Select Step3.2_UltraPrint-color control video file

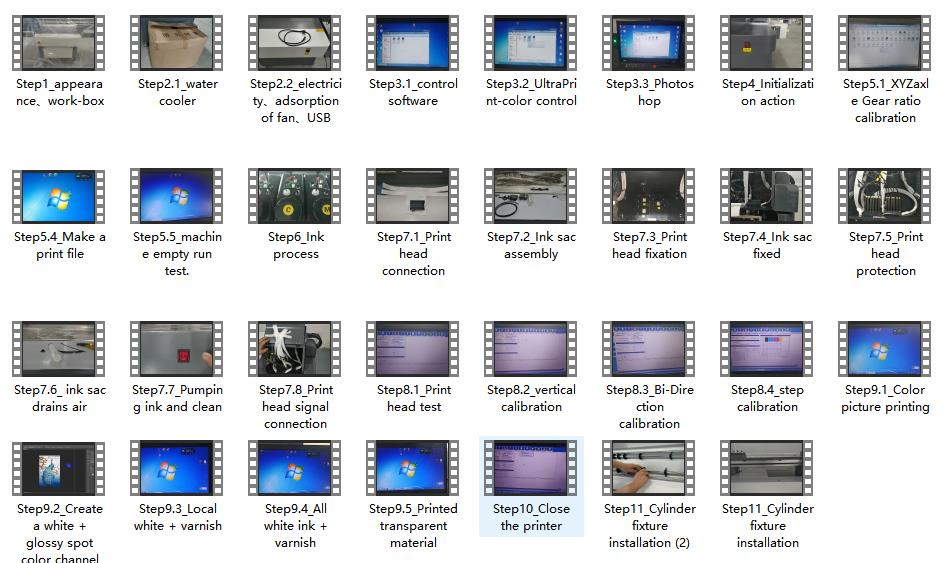(531, 43)
